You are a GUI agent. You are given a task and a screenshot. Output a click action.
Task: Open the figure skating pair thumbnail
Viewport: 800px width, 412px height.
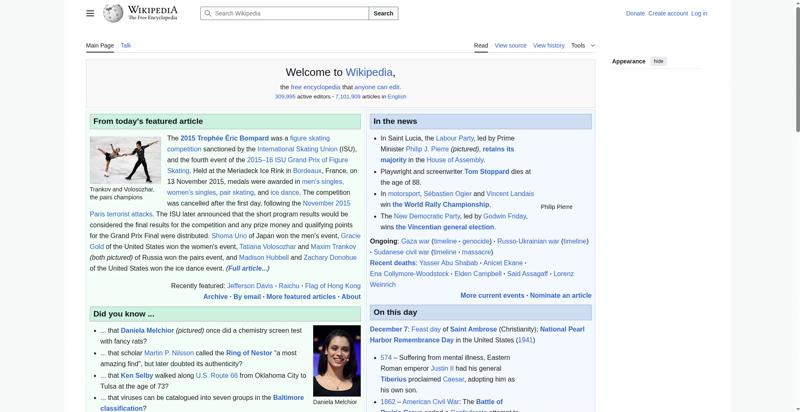coord(125,159)
